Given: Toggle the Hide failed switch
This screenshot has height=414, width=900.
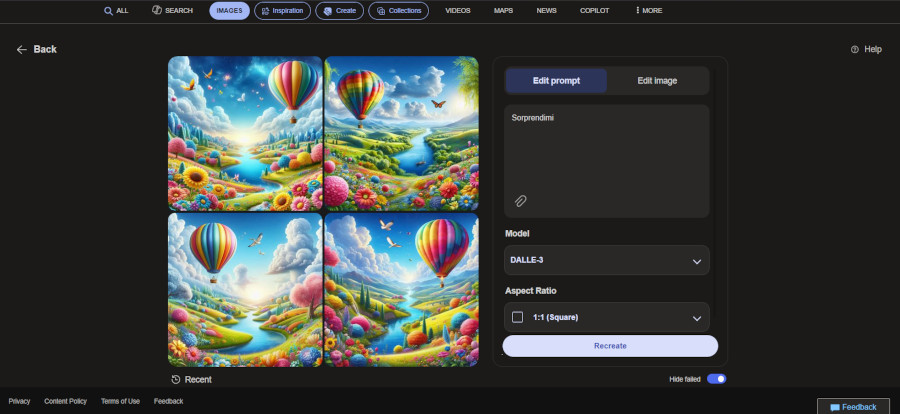Looking at the screenshot, I should 716,379.
